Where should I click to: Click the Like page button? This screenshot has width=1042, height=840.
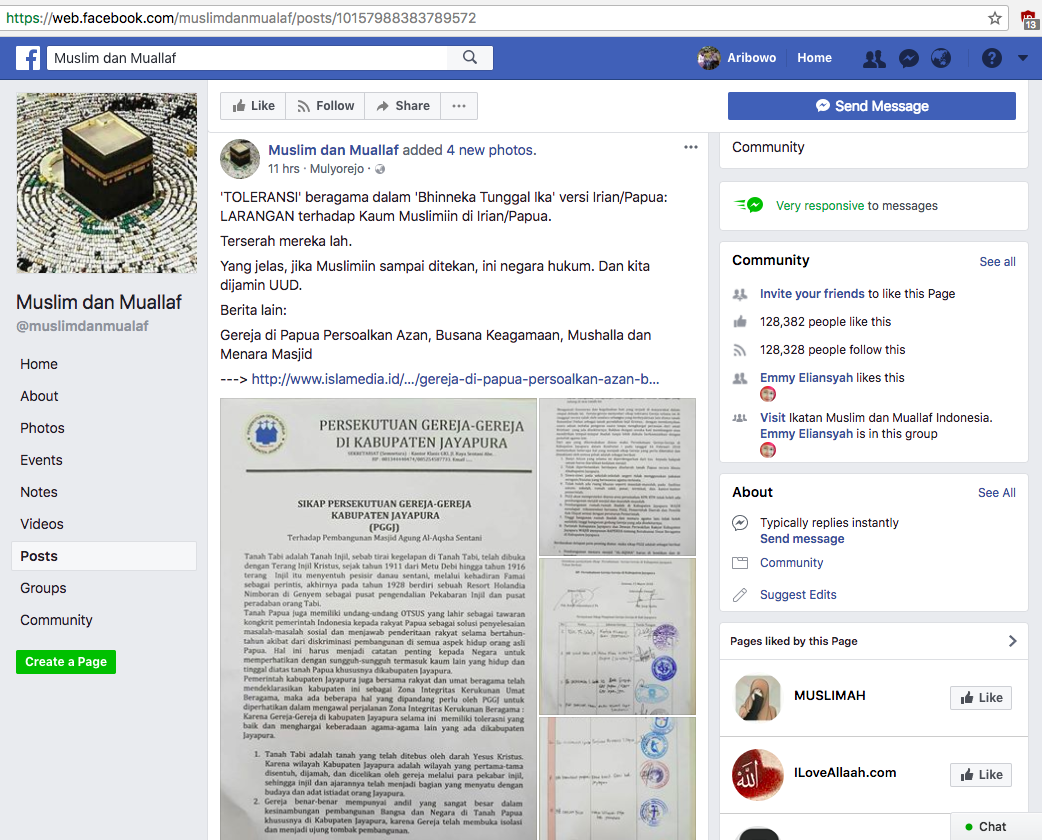click(253, 106)
